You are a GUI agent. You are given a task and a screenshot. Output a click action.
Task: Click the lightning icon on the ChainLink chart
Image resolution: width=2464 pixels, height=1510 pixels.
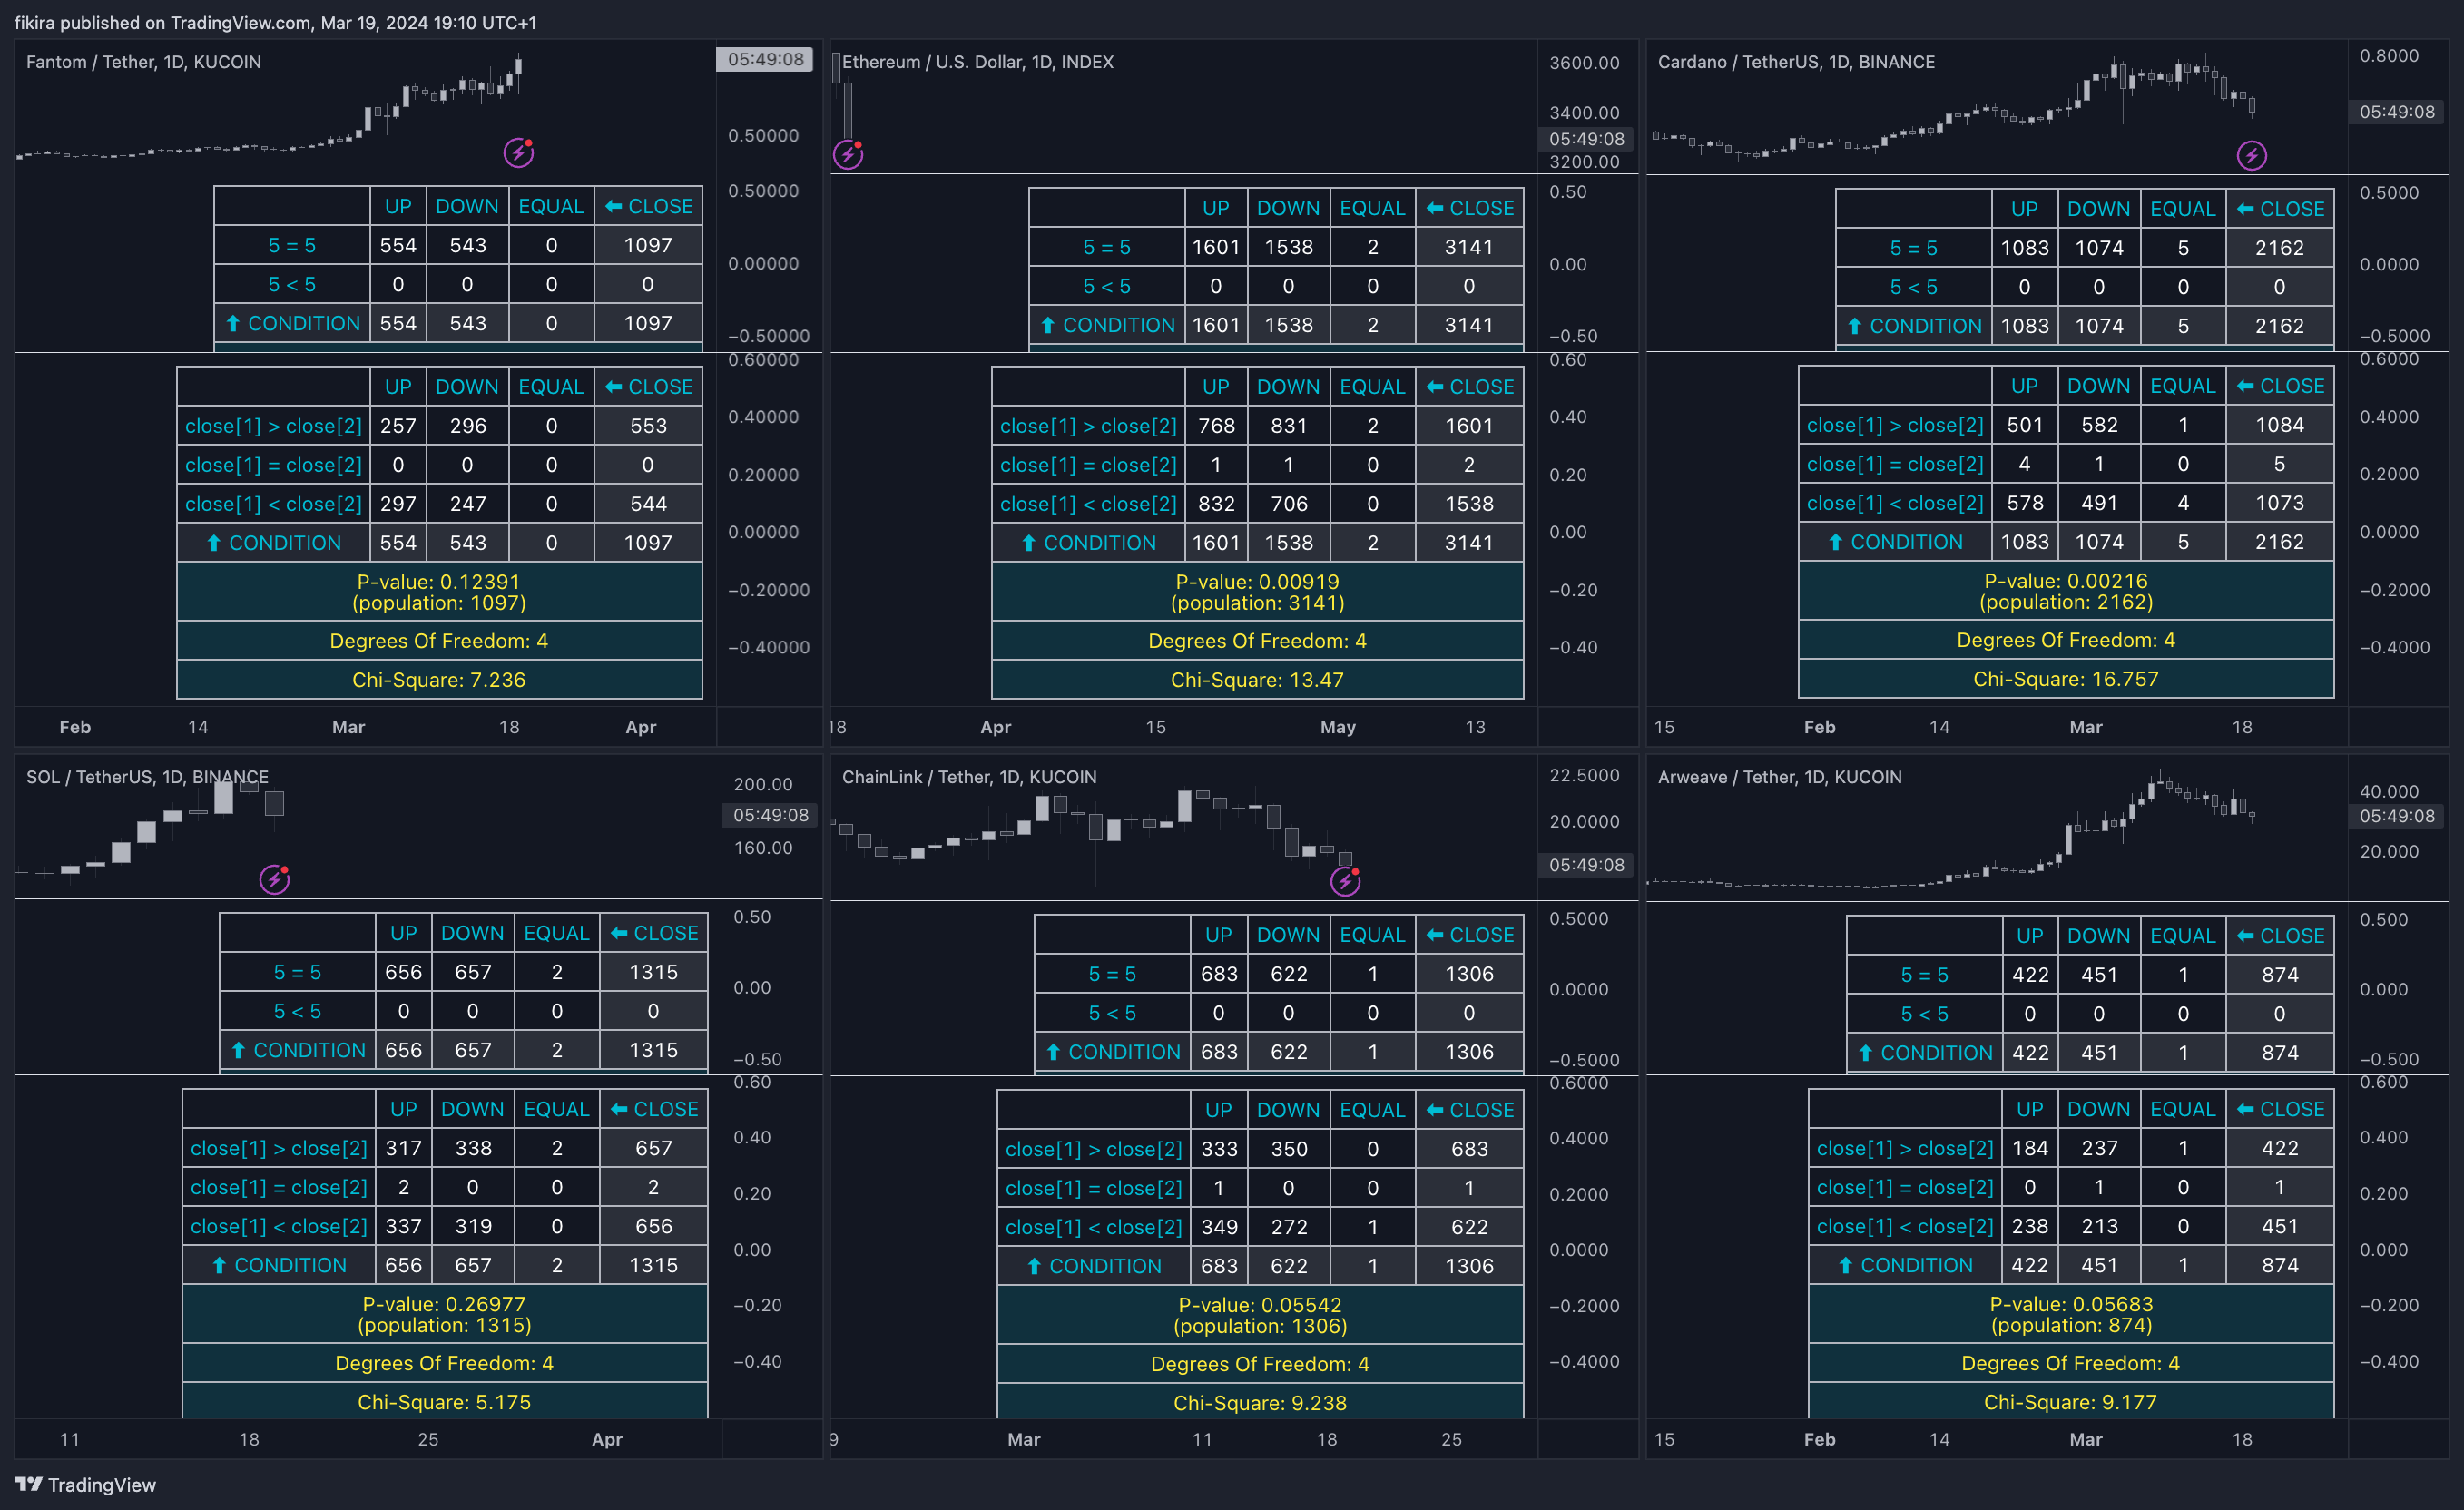1345,881
